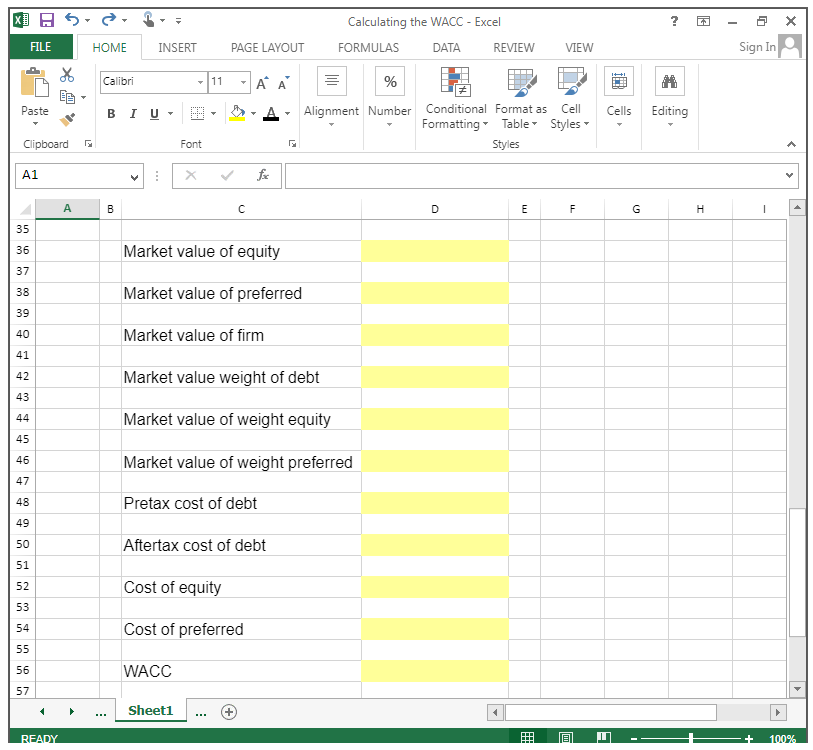Open Cell Styles gallery

(570, 99)
